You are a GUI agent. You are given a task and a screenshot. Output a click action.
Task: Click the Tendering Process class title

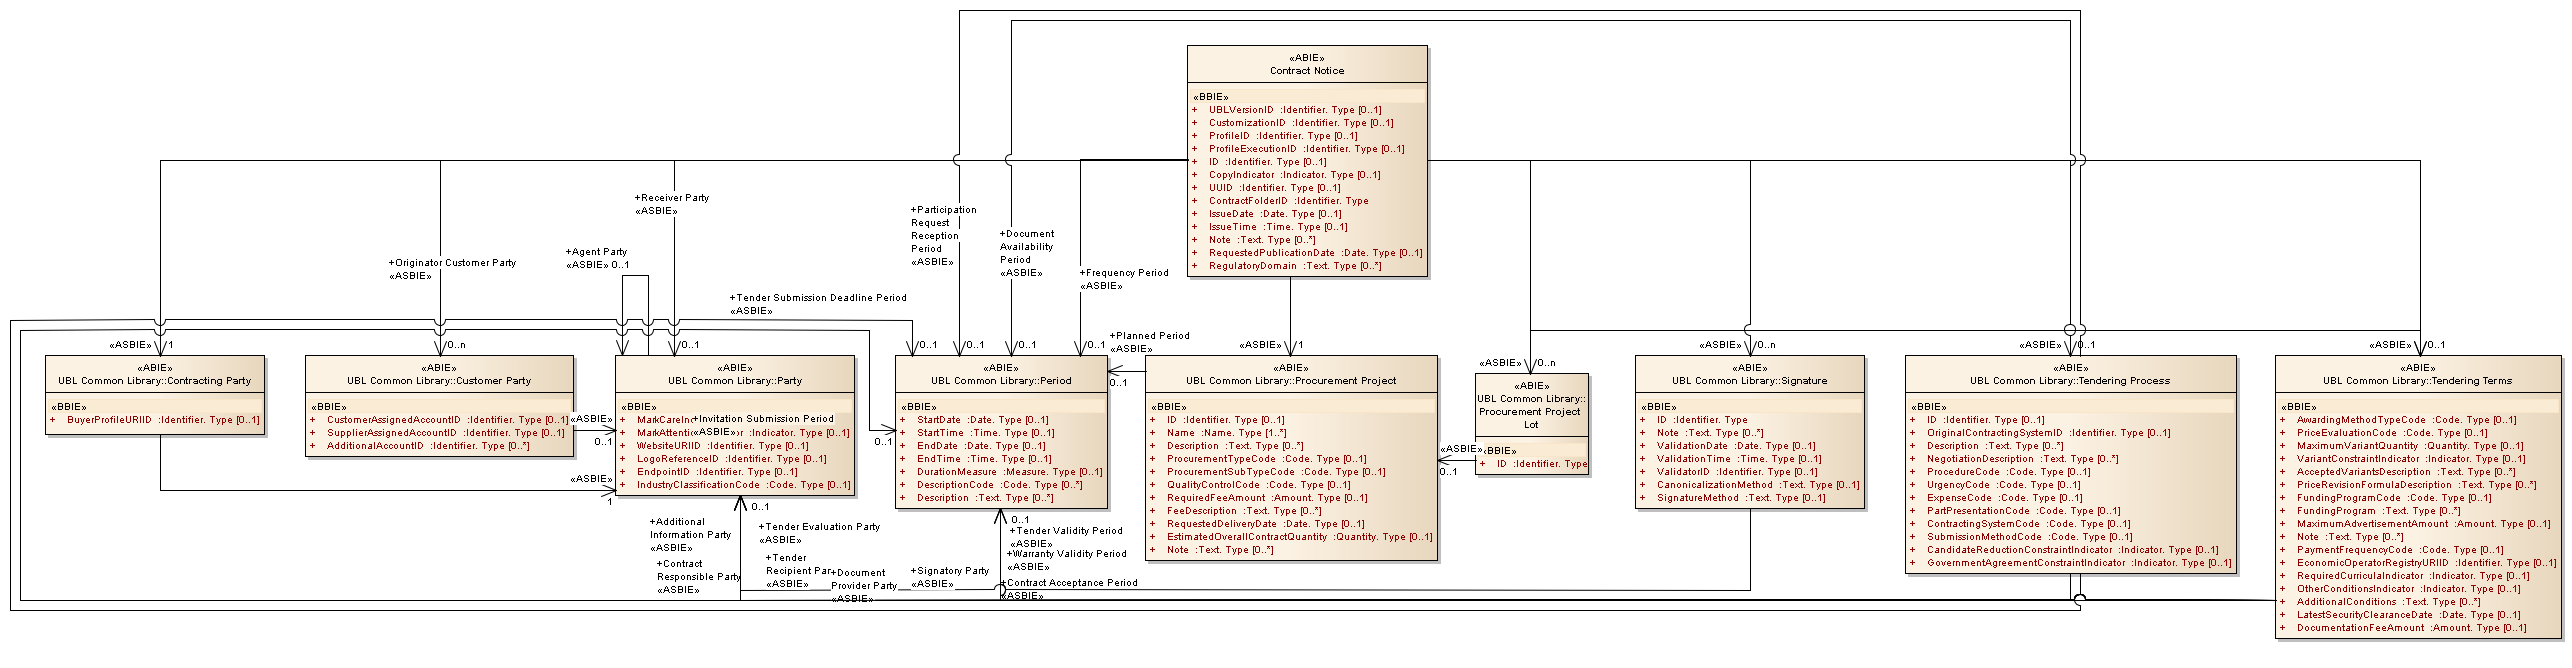tap(2069, 381)
